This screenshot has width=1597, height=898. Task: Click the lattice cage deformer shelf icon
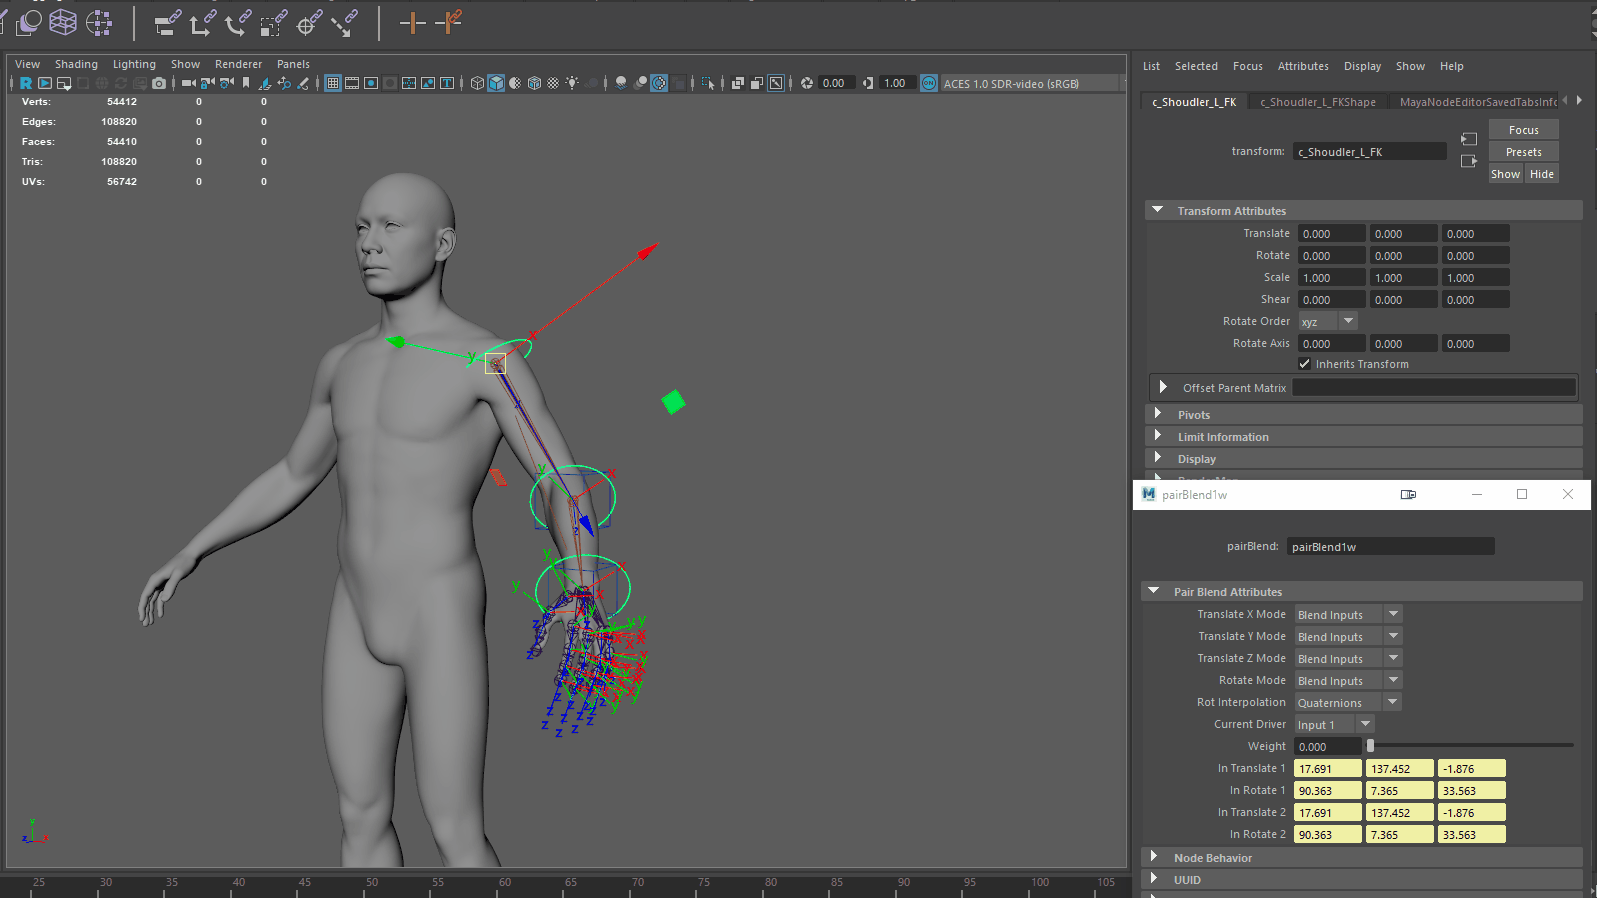tap(63, 22)
